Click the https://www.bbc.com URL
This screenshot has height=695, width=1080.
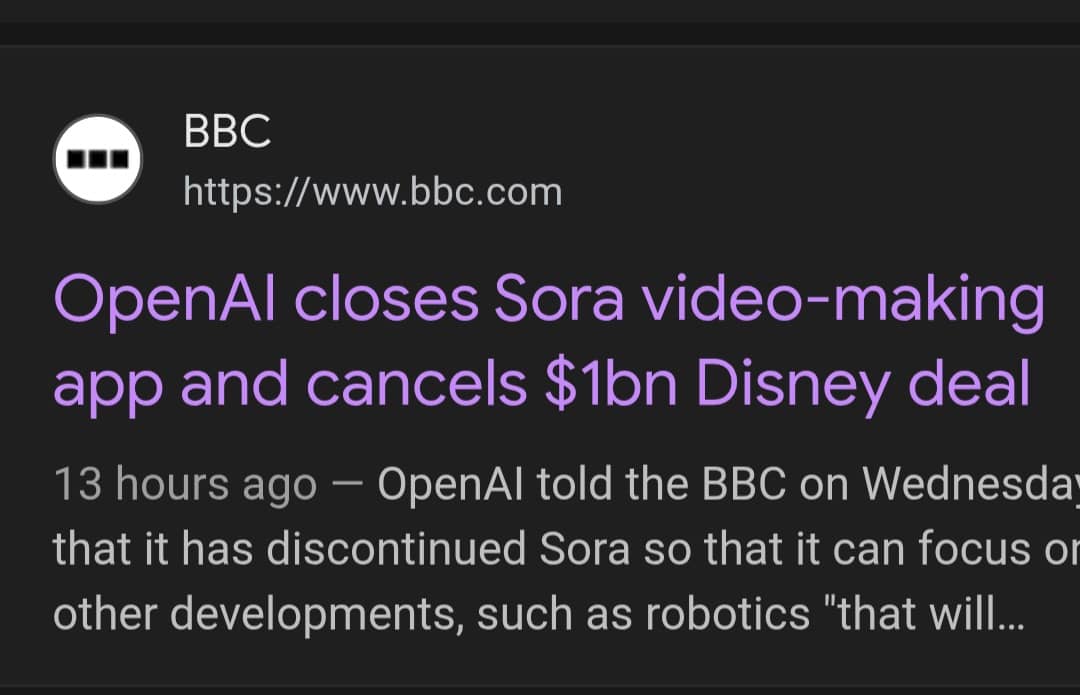(372, 191)
